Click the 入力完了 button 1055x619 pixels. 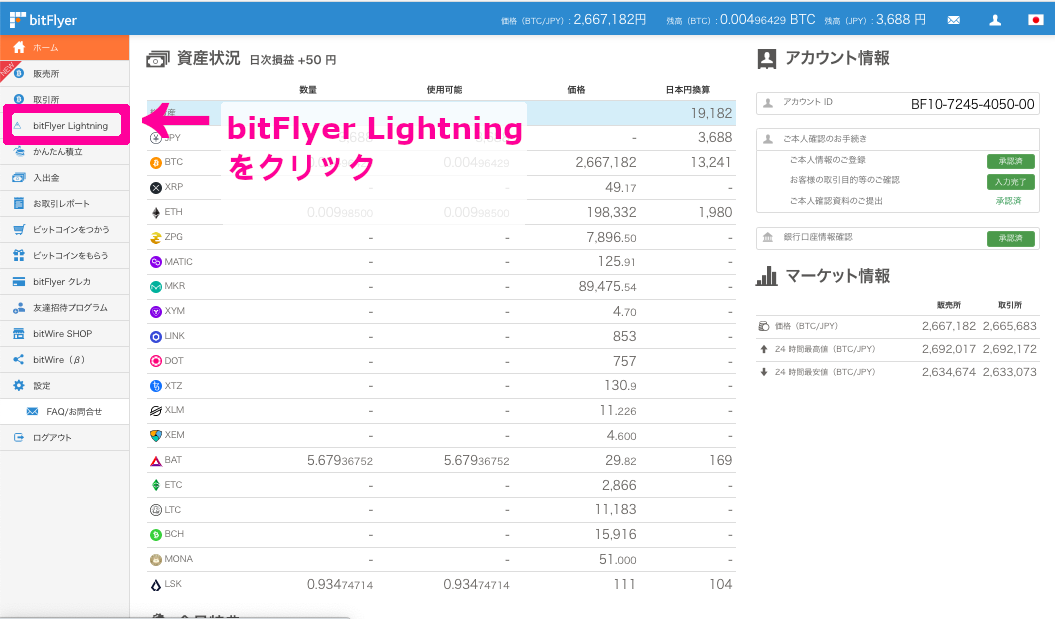point(1011,182)
